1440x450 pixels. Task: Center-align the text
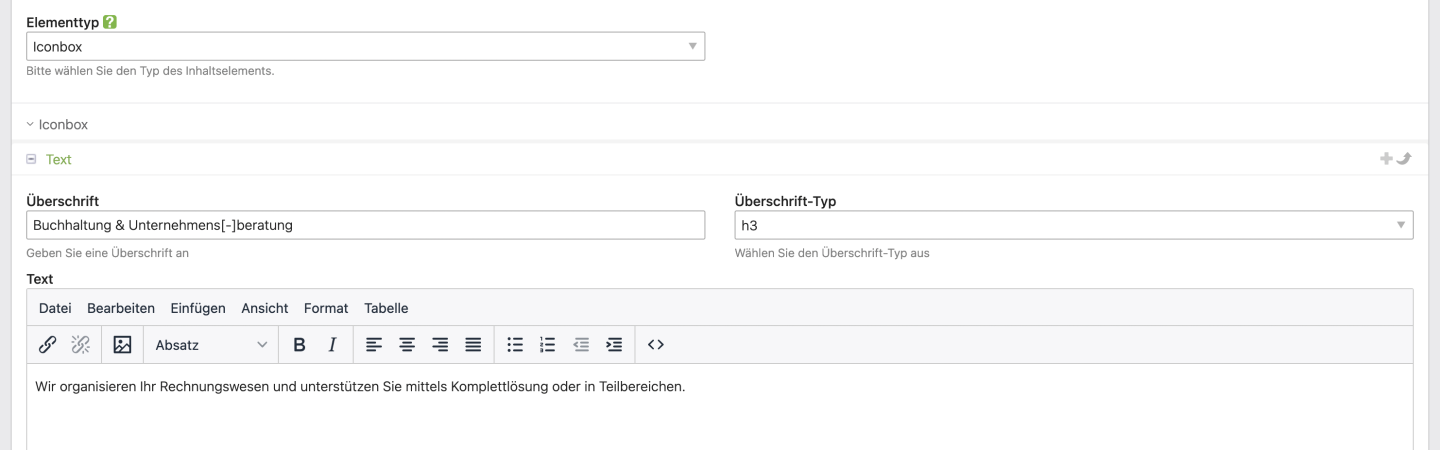pyautogui.click(x=407, y=345)
